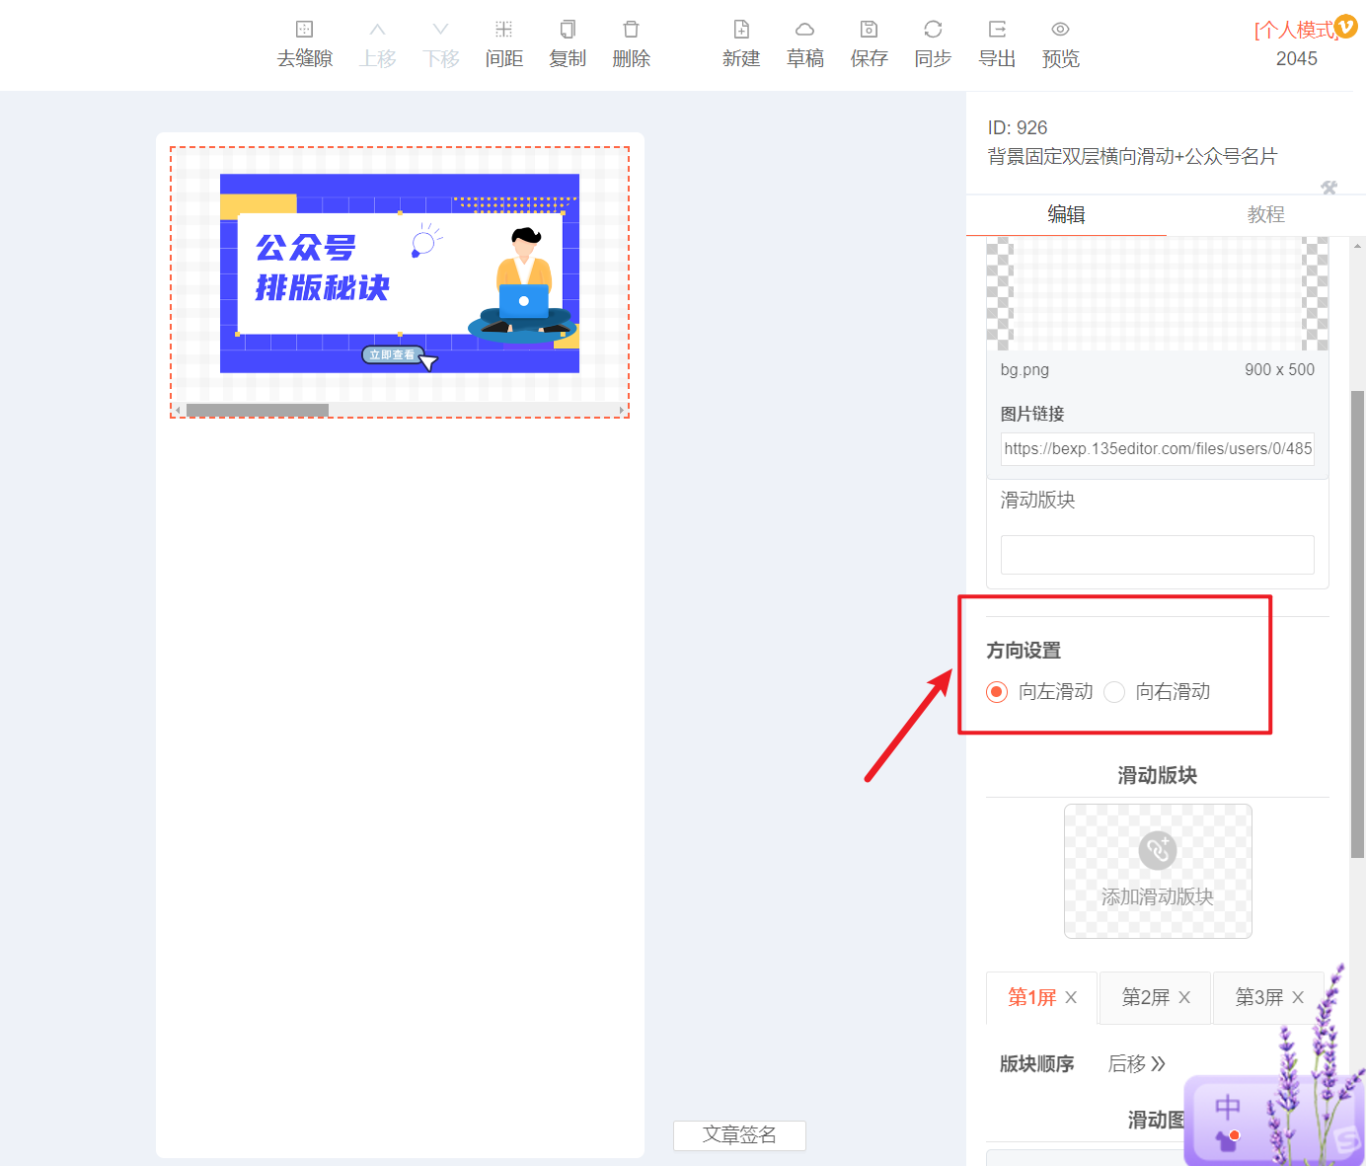
Task: Click the input method 中 floating icon
Action: [x=1227, y=1108]
